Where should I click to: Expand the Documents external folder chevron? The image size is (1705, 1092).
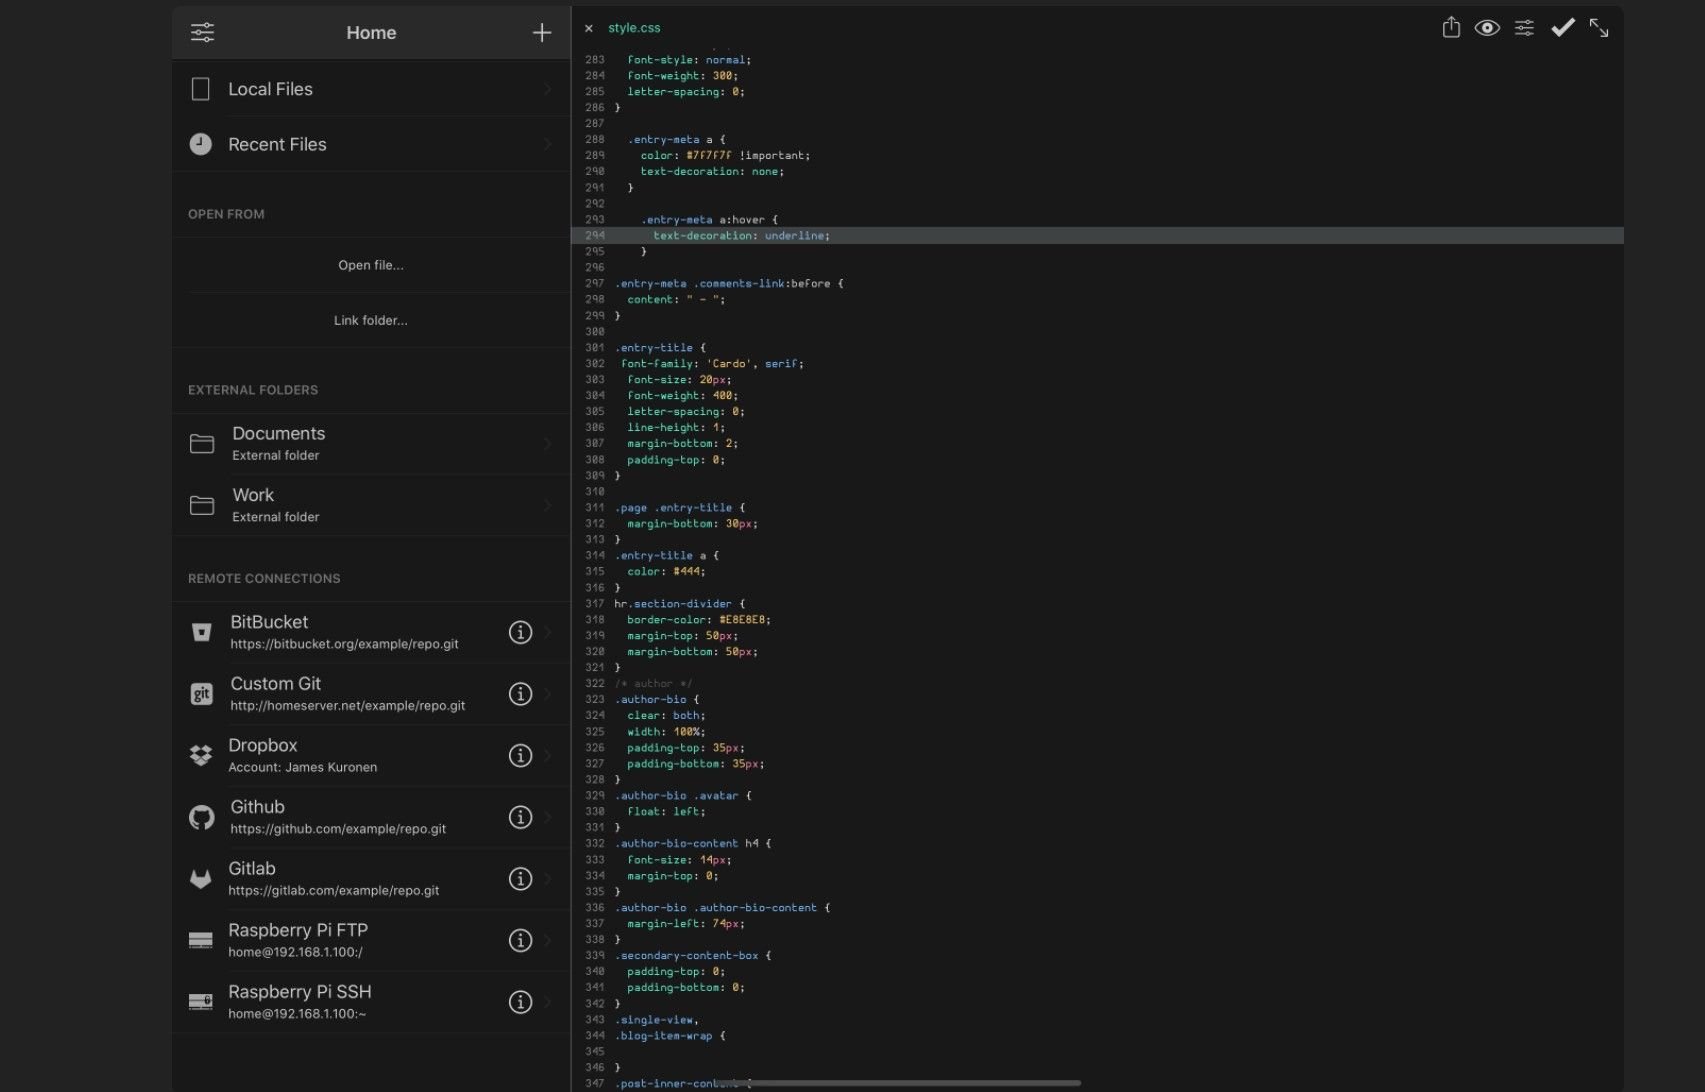[547, 443]
